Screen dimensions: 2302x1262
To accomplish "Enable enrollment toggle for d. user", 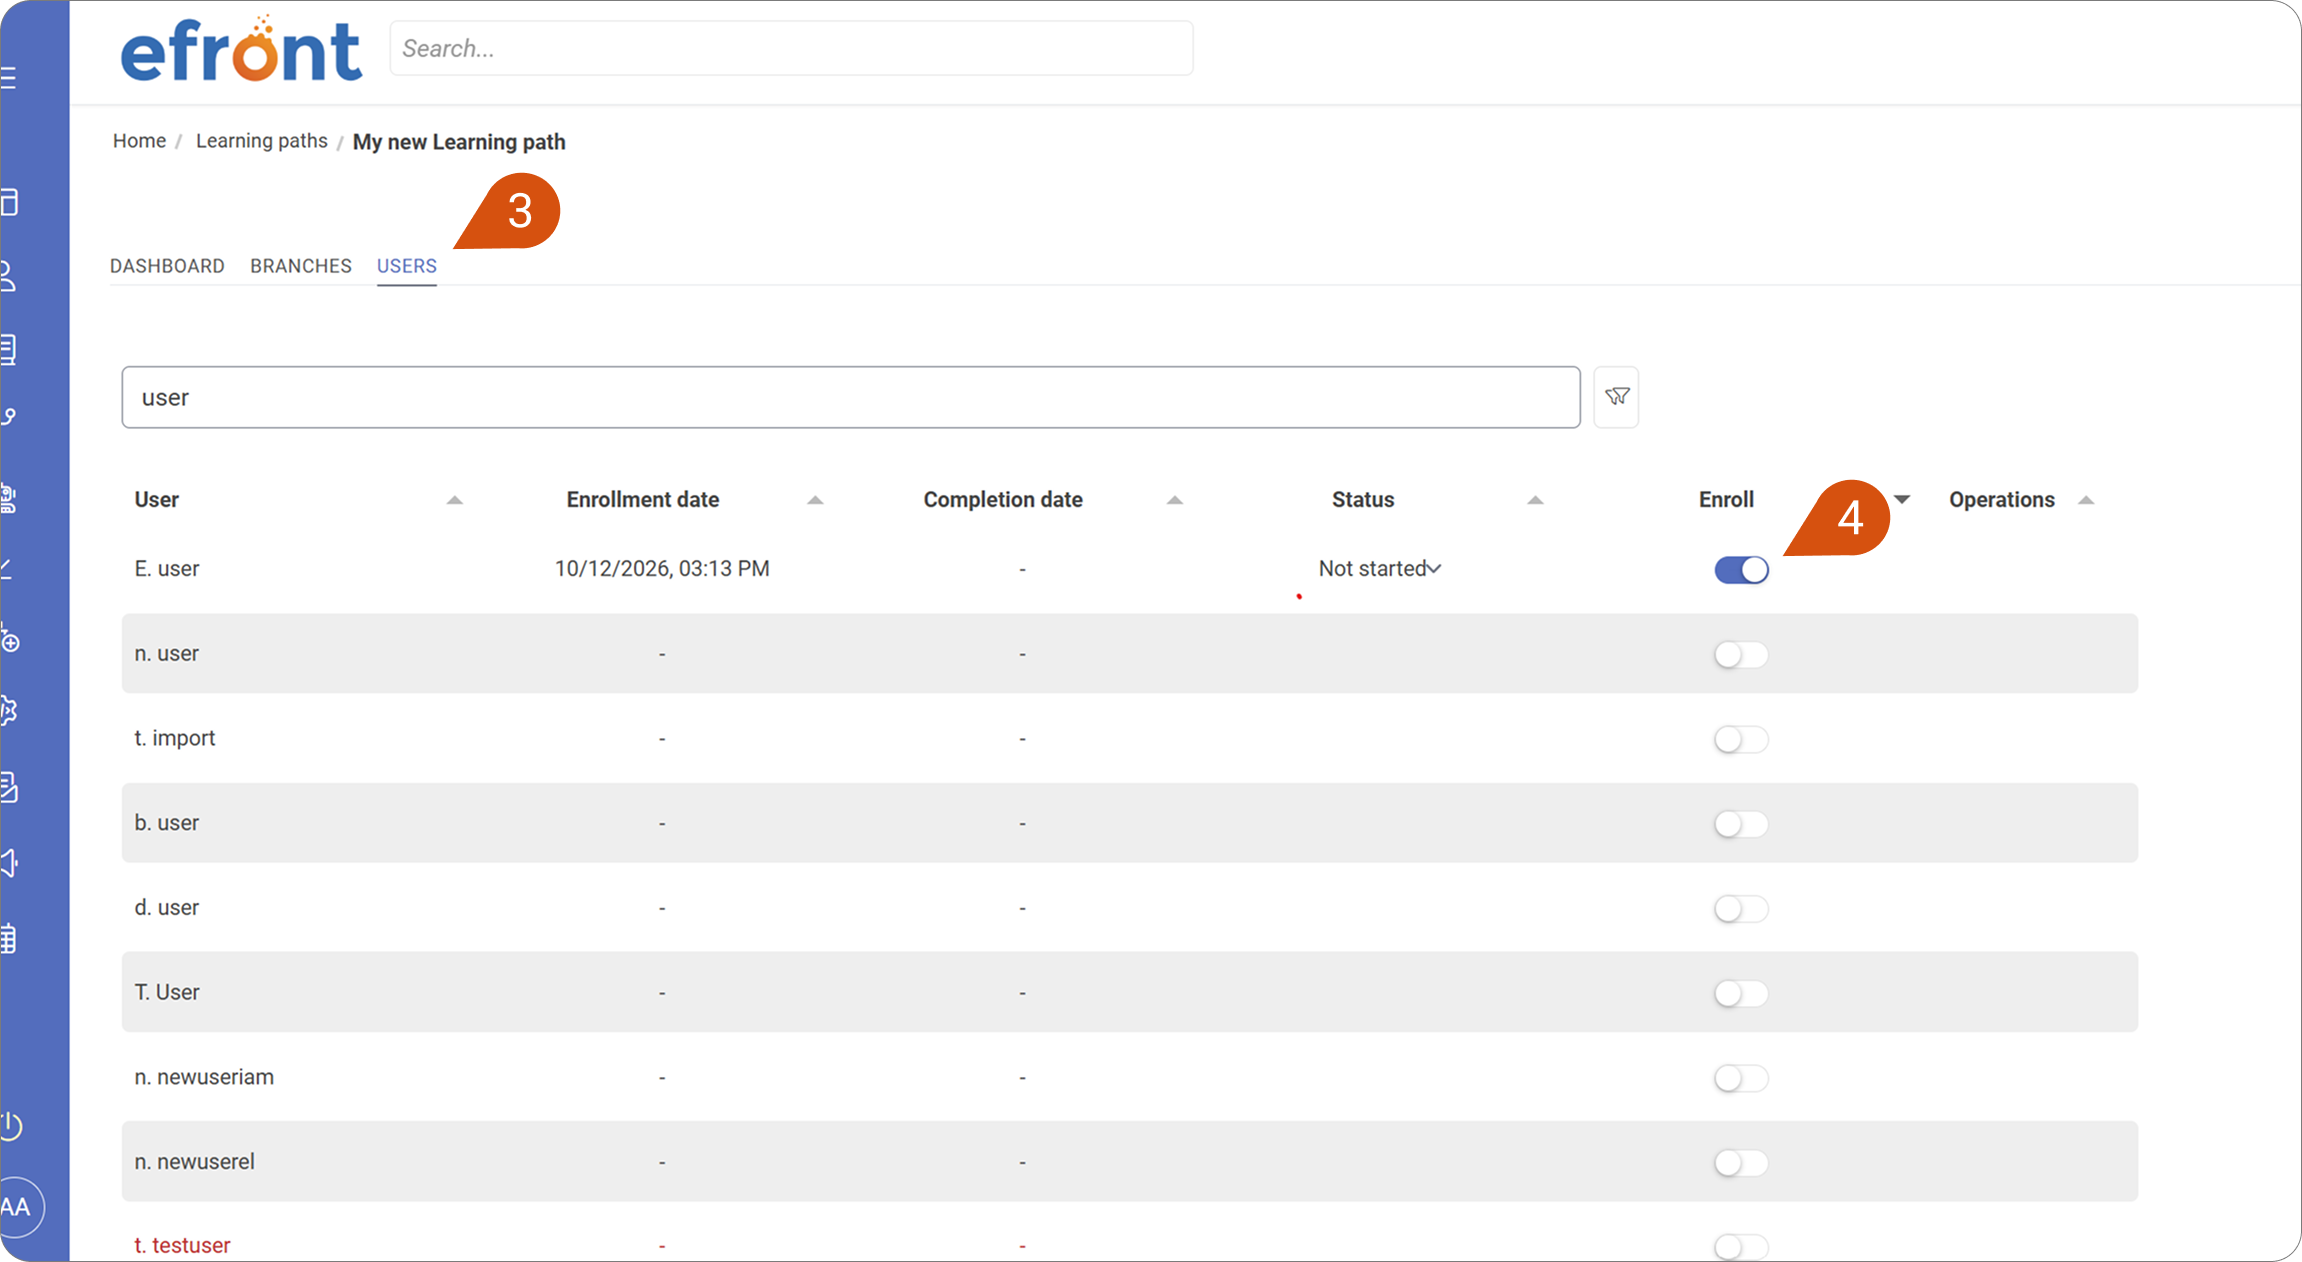I will (1741, 909).
